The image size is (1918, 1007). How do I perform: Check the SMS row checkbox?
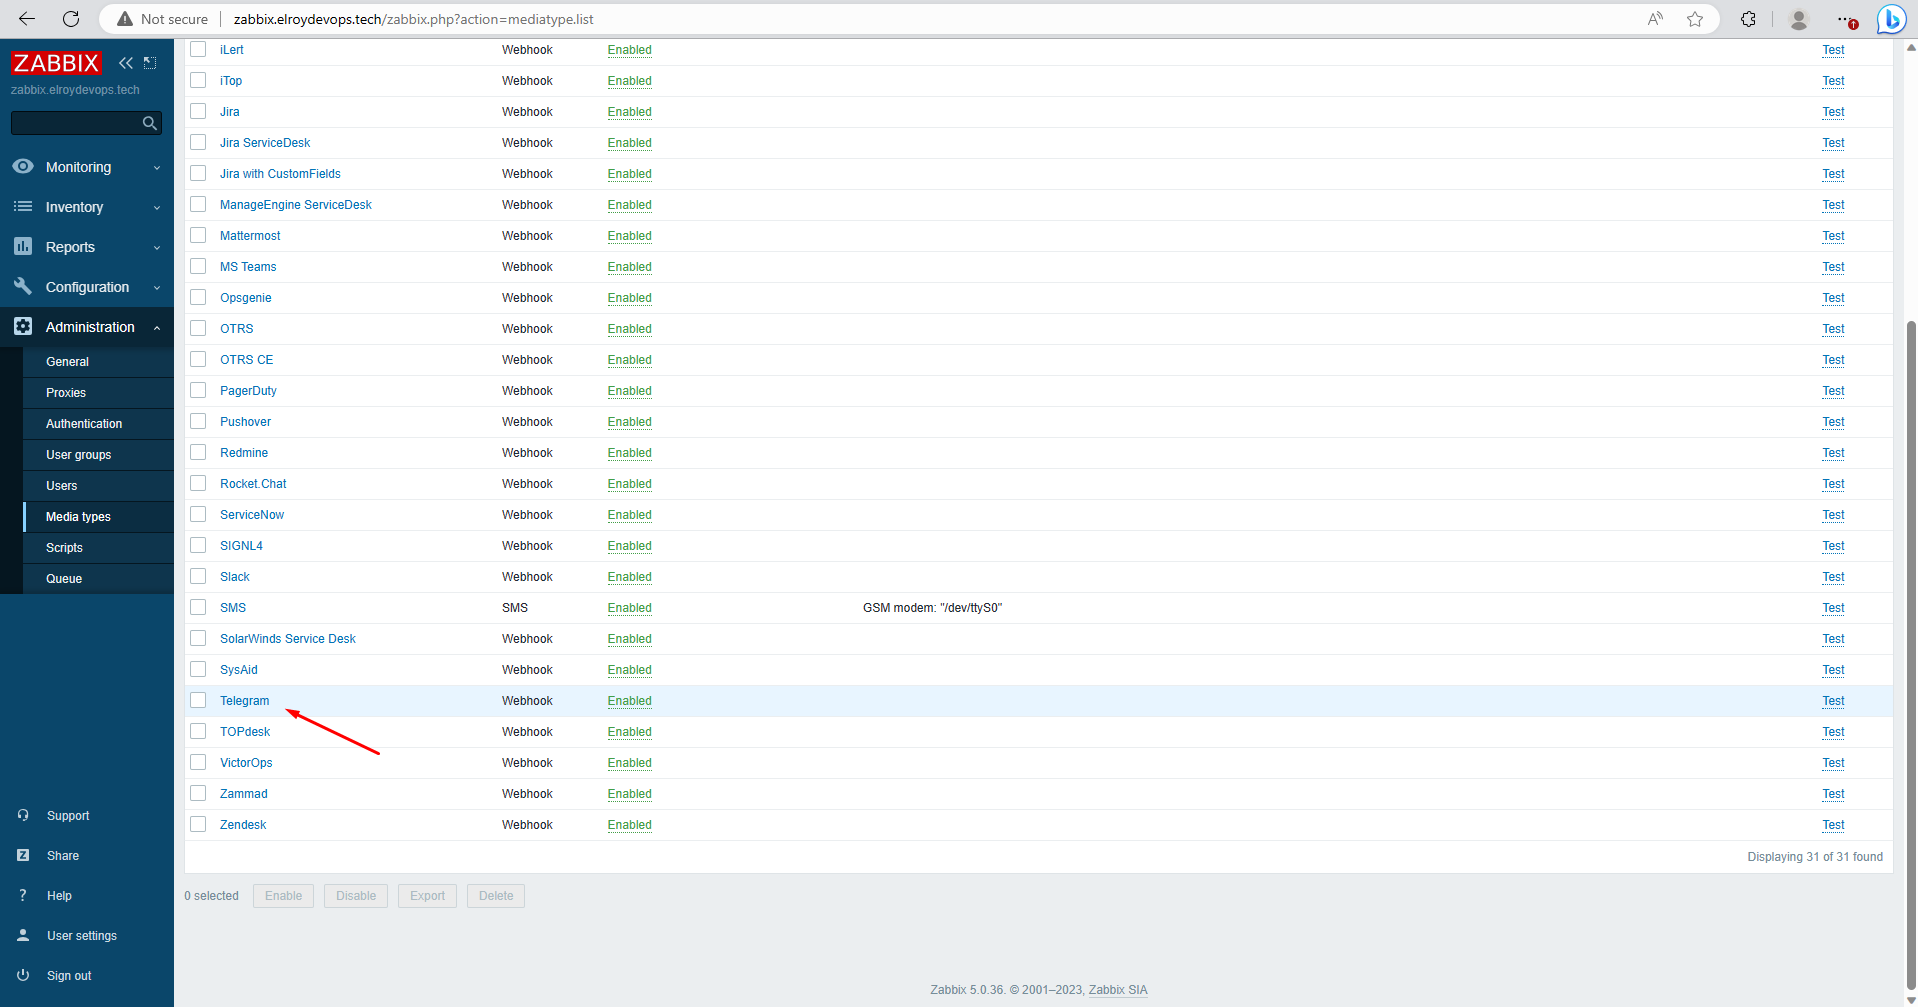pyautogui.click(x=198, y=607)
